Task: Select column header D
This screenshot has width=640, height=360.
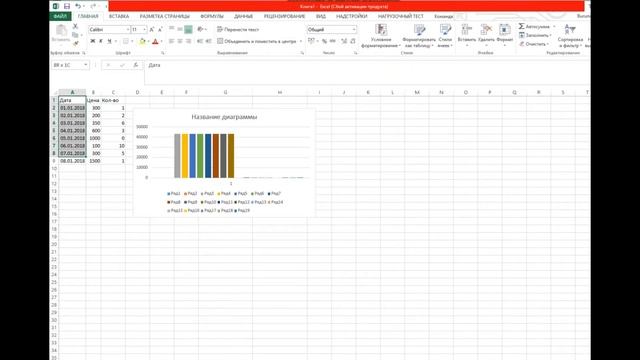Action: coord(137,92)
